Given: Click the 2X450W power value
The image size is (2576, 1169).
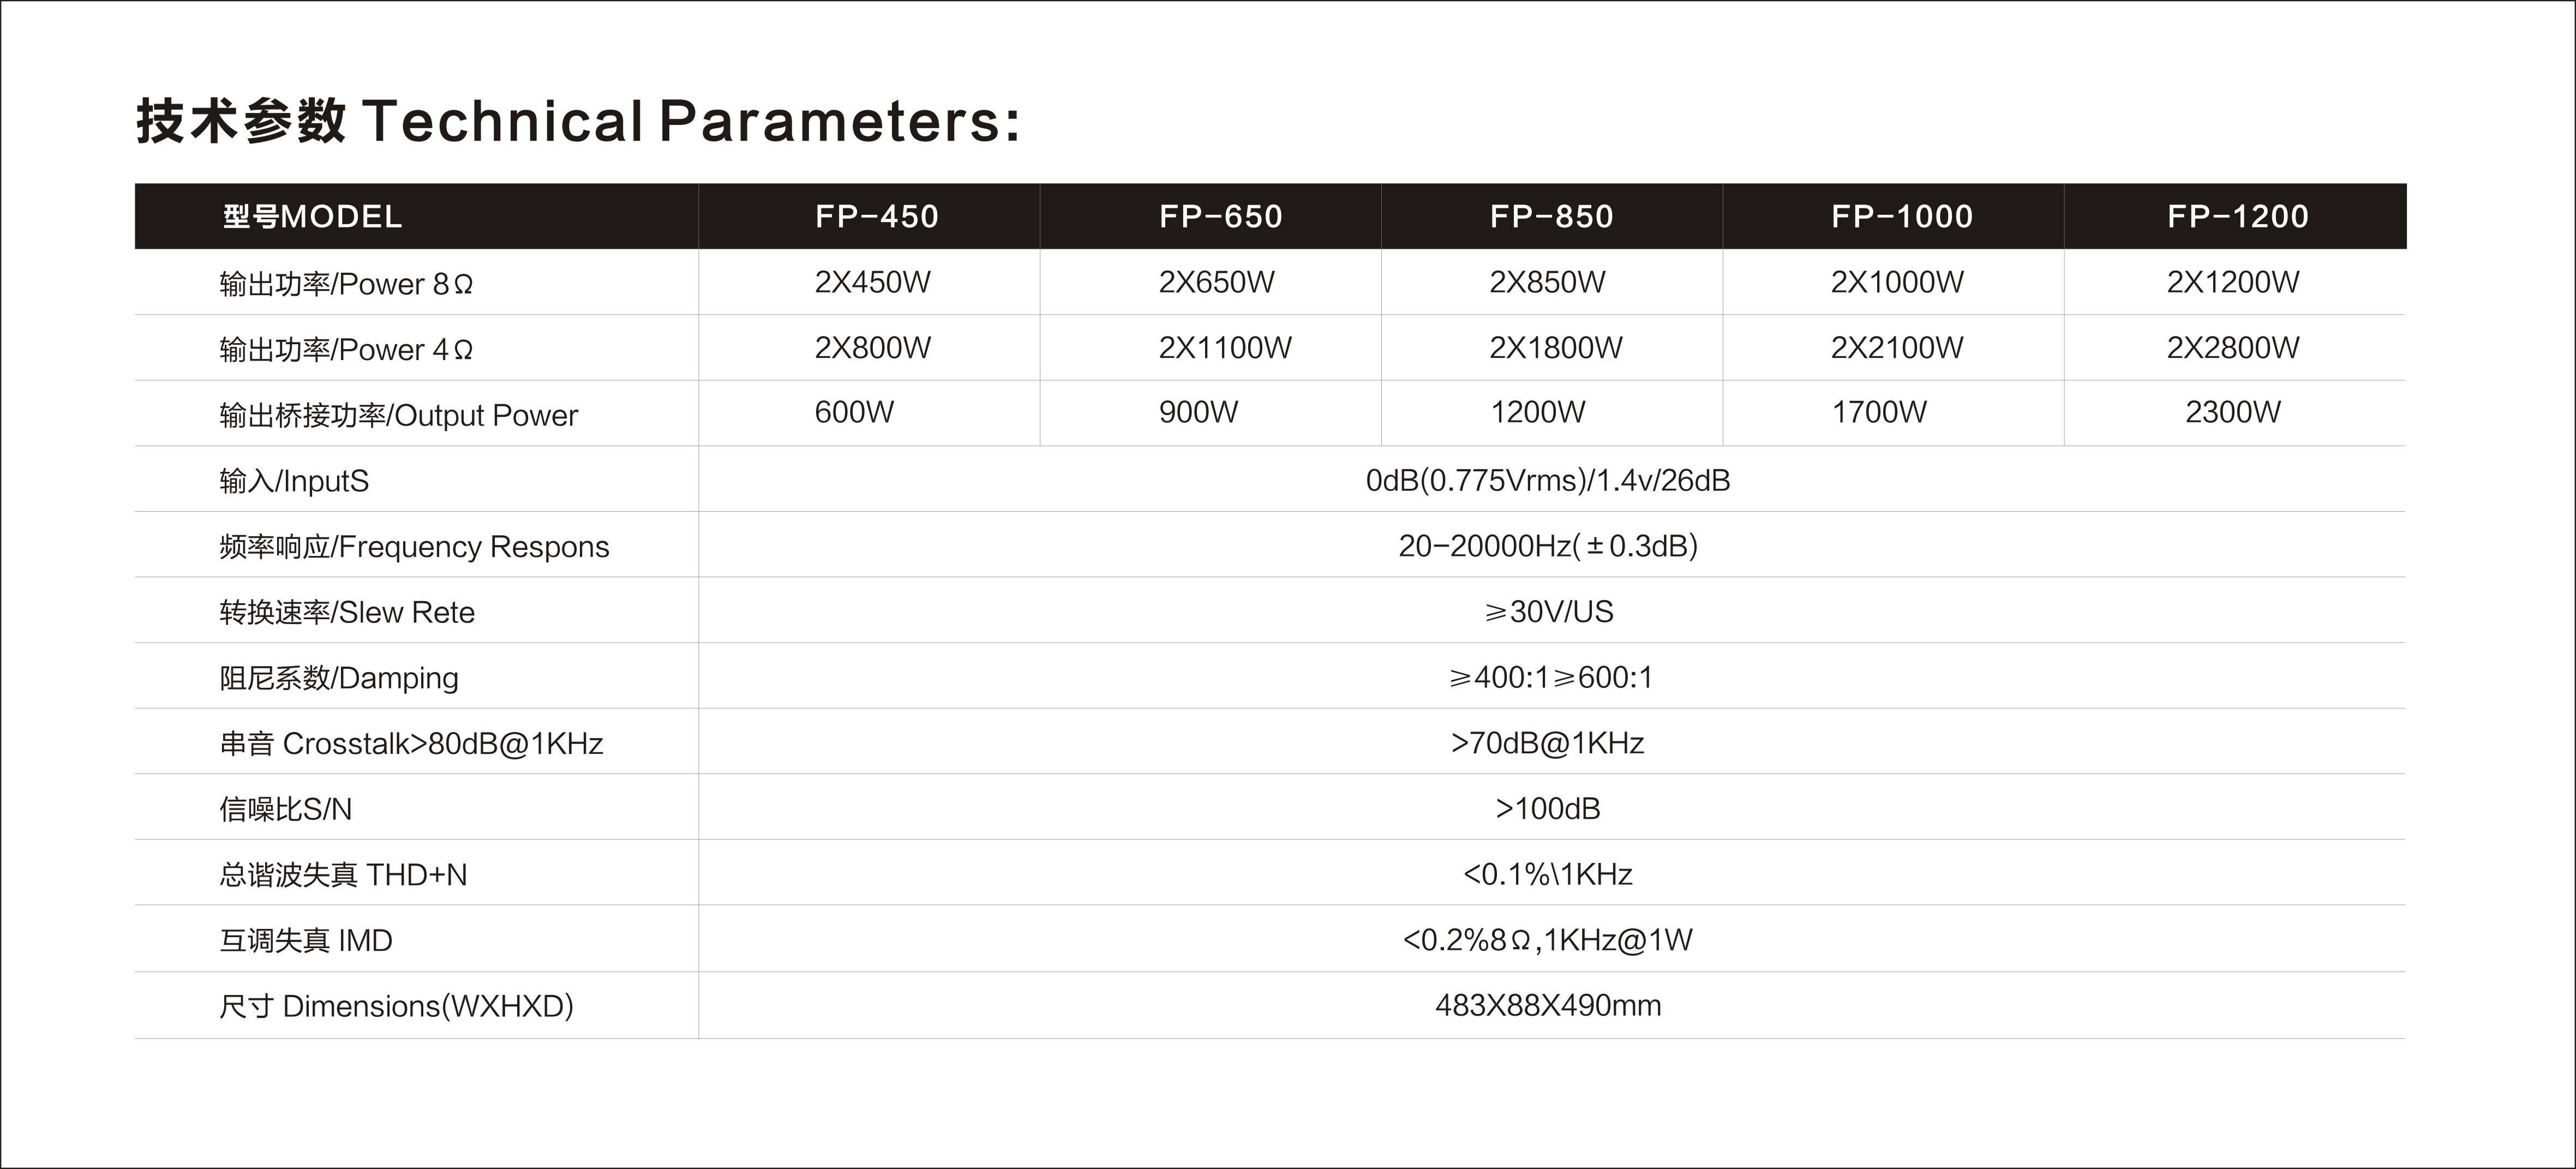Looking at the screenshot, I should click(x=872, y=282).
